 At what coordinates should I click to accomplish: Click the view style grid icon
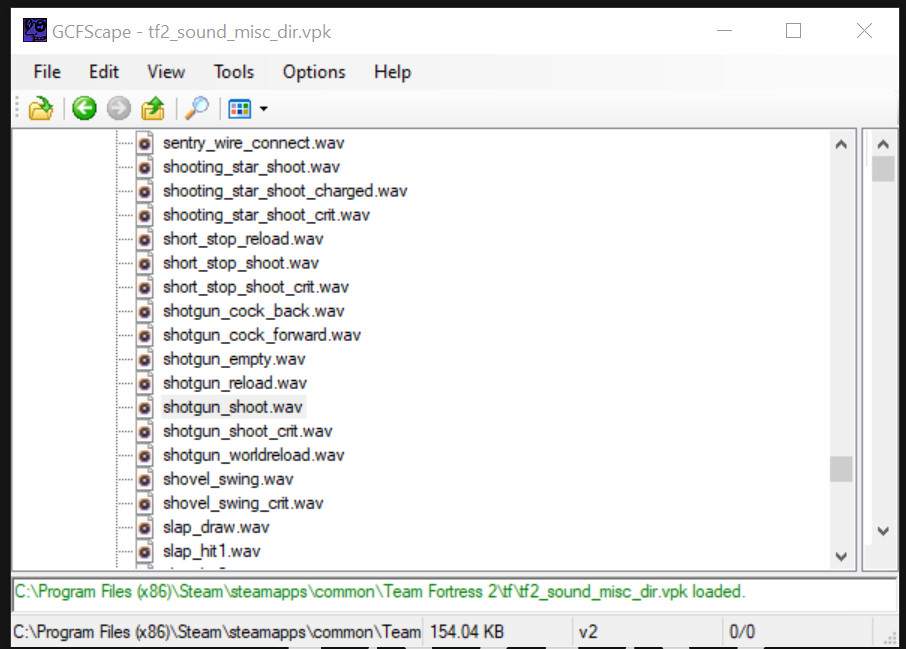[240, 109]
